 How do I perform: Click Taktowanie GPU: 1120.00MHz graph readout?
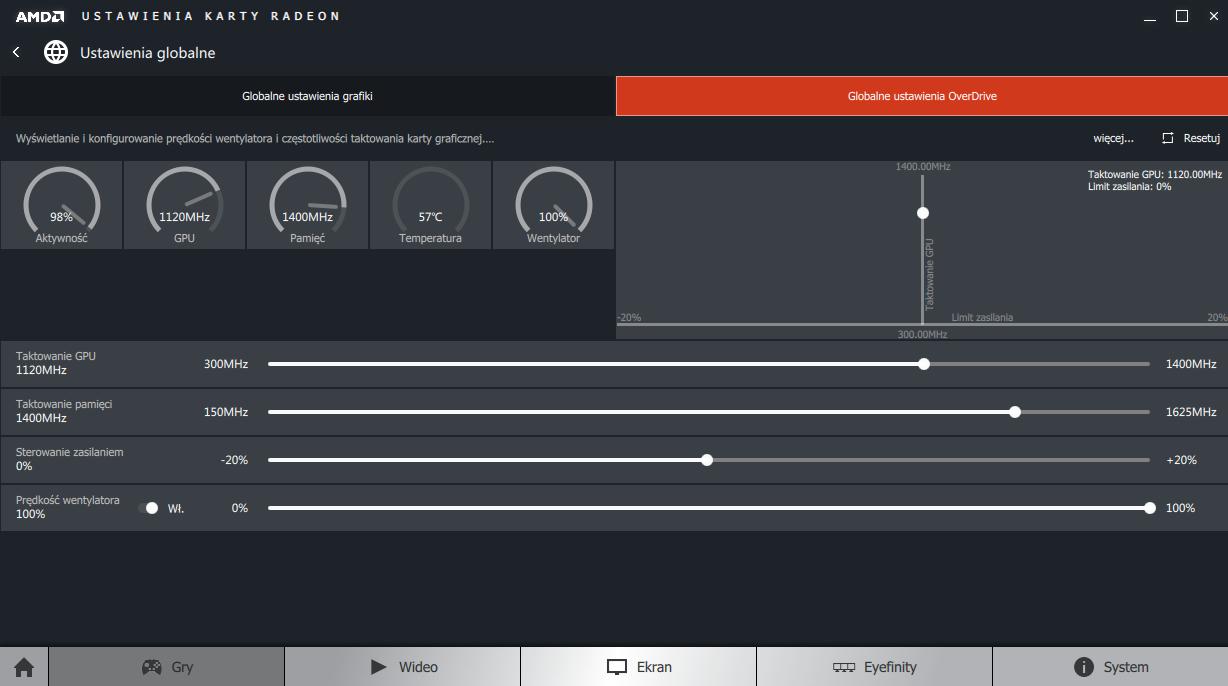[1155, 174]
